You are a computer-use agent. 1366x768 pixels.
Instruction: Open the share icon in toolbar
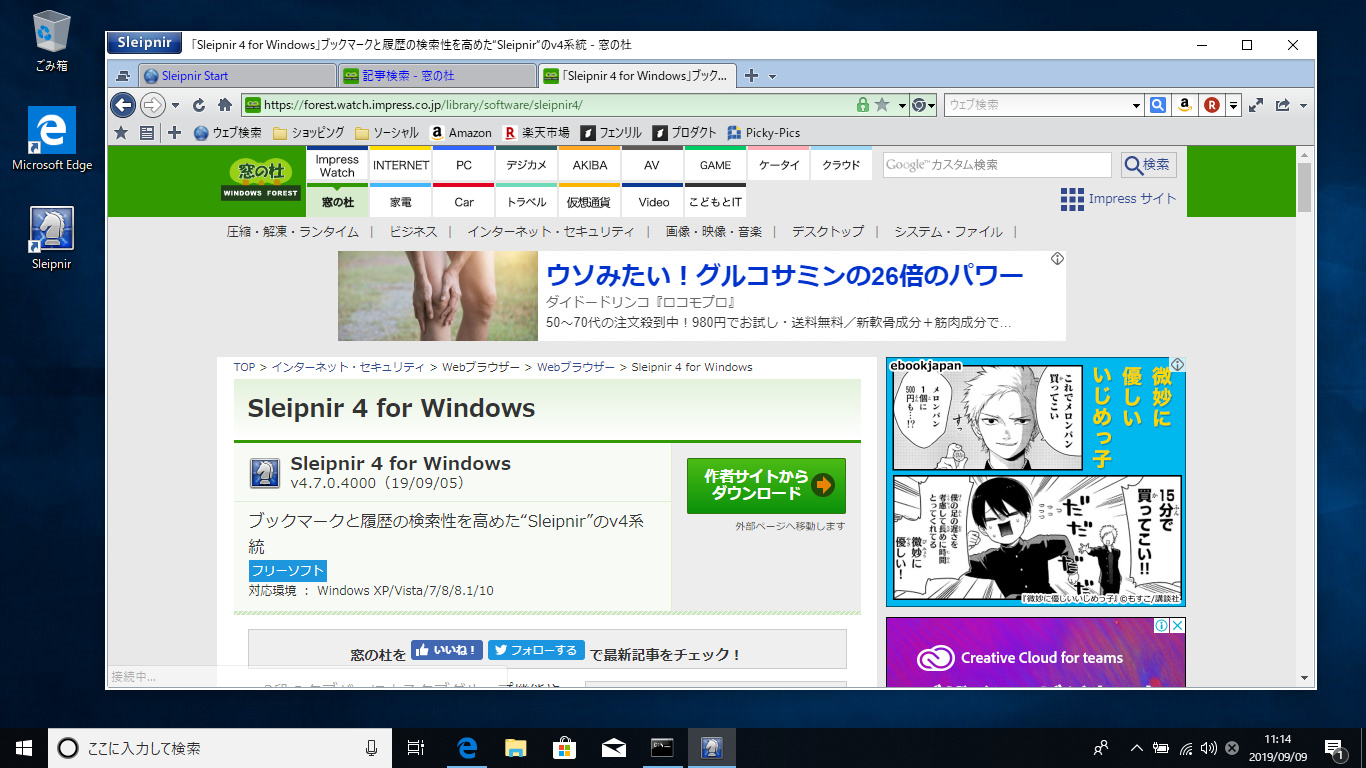tap(1283, 104)
